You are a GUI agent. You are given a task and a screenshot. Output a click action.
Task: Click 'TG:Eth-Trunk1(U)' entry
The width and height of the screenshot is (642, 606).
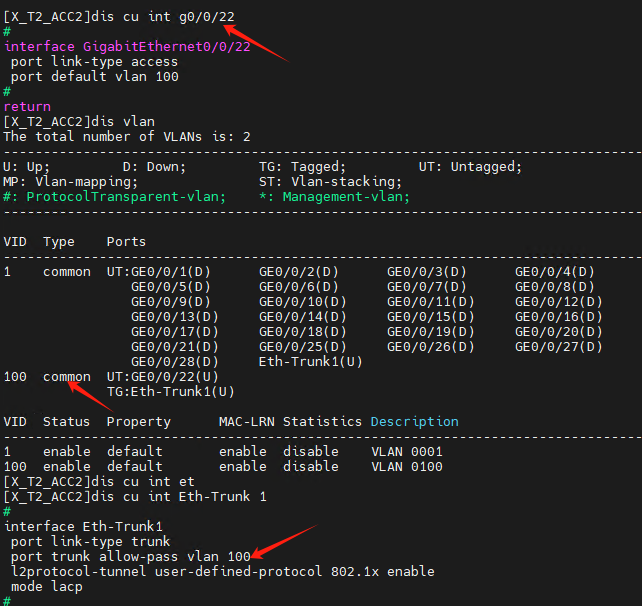coord(170,392)
